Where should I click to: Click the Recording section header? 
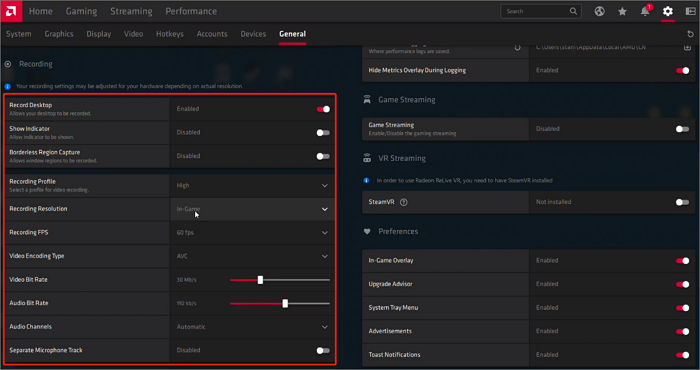36,64
